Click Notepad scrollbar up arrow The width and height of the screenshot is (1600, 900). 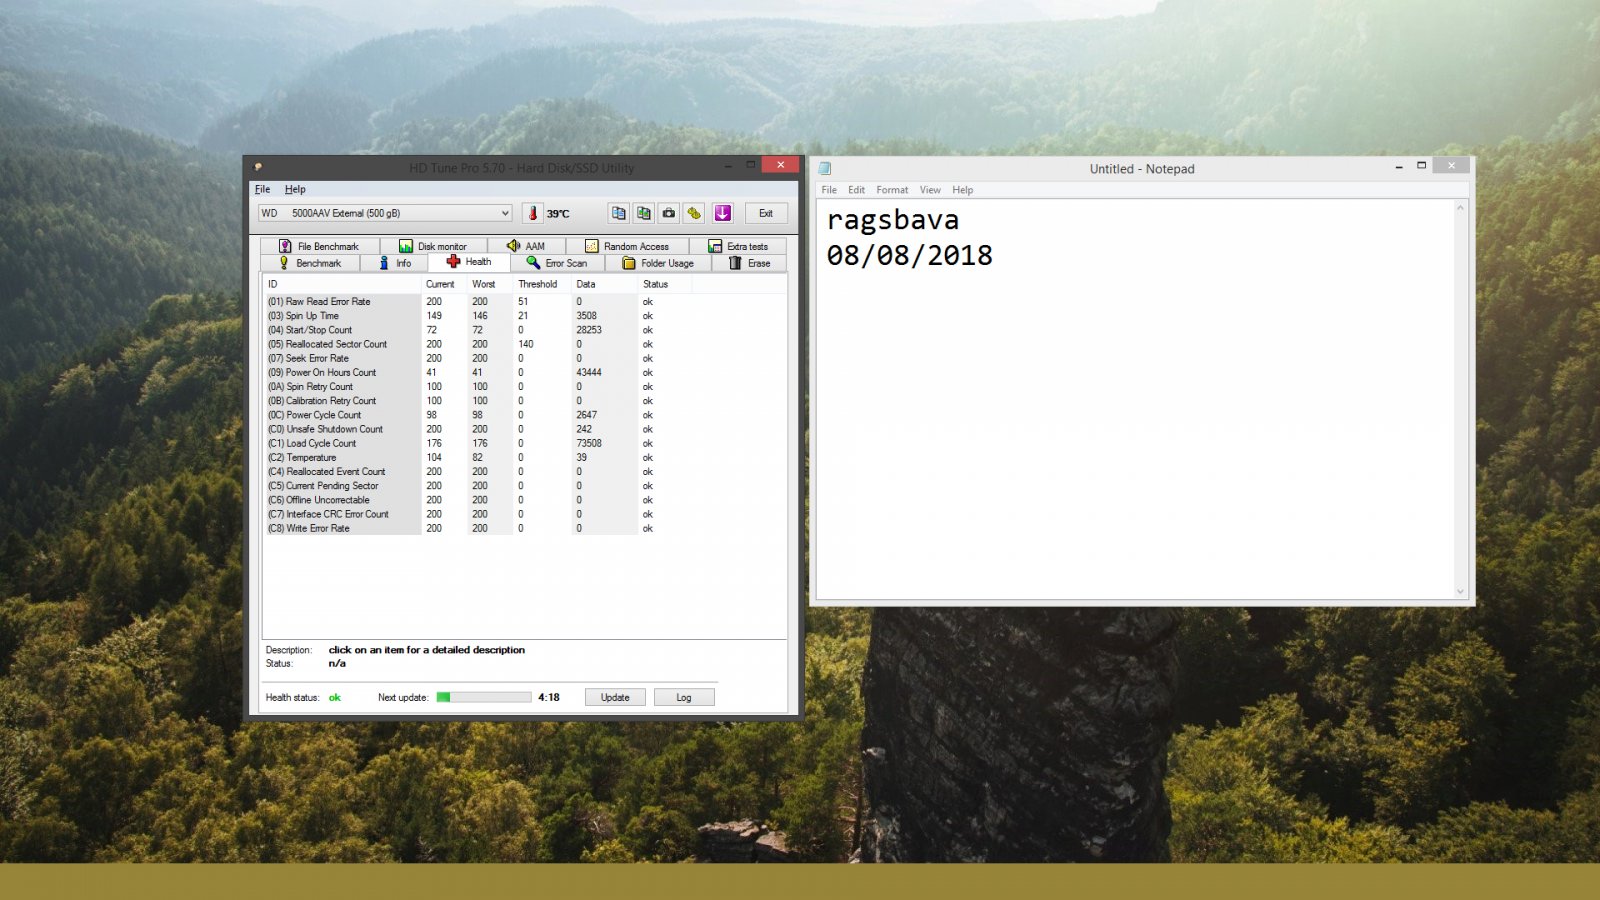point(1460,208)
